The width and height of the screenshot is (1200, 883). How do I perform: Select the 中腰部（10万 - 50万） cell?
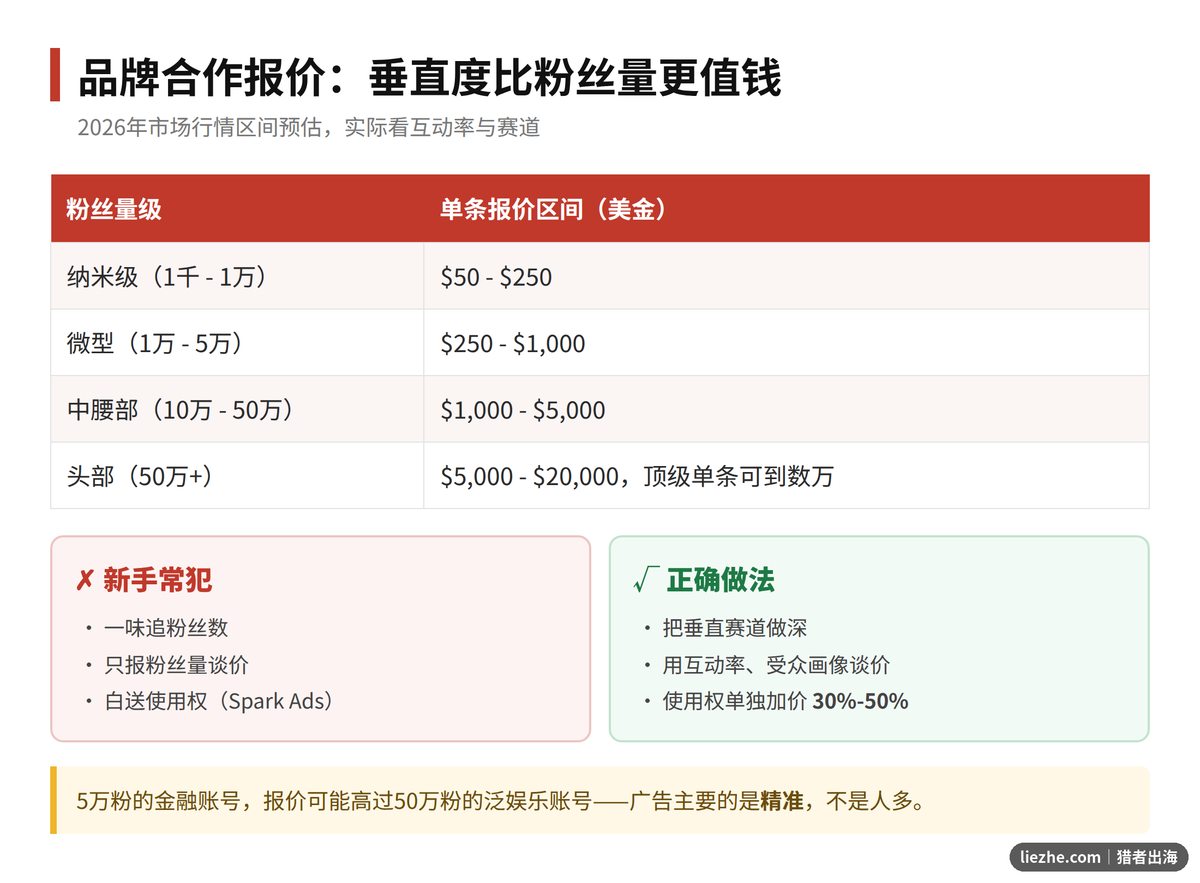coord(237,409)
